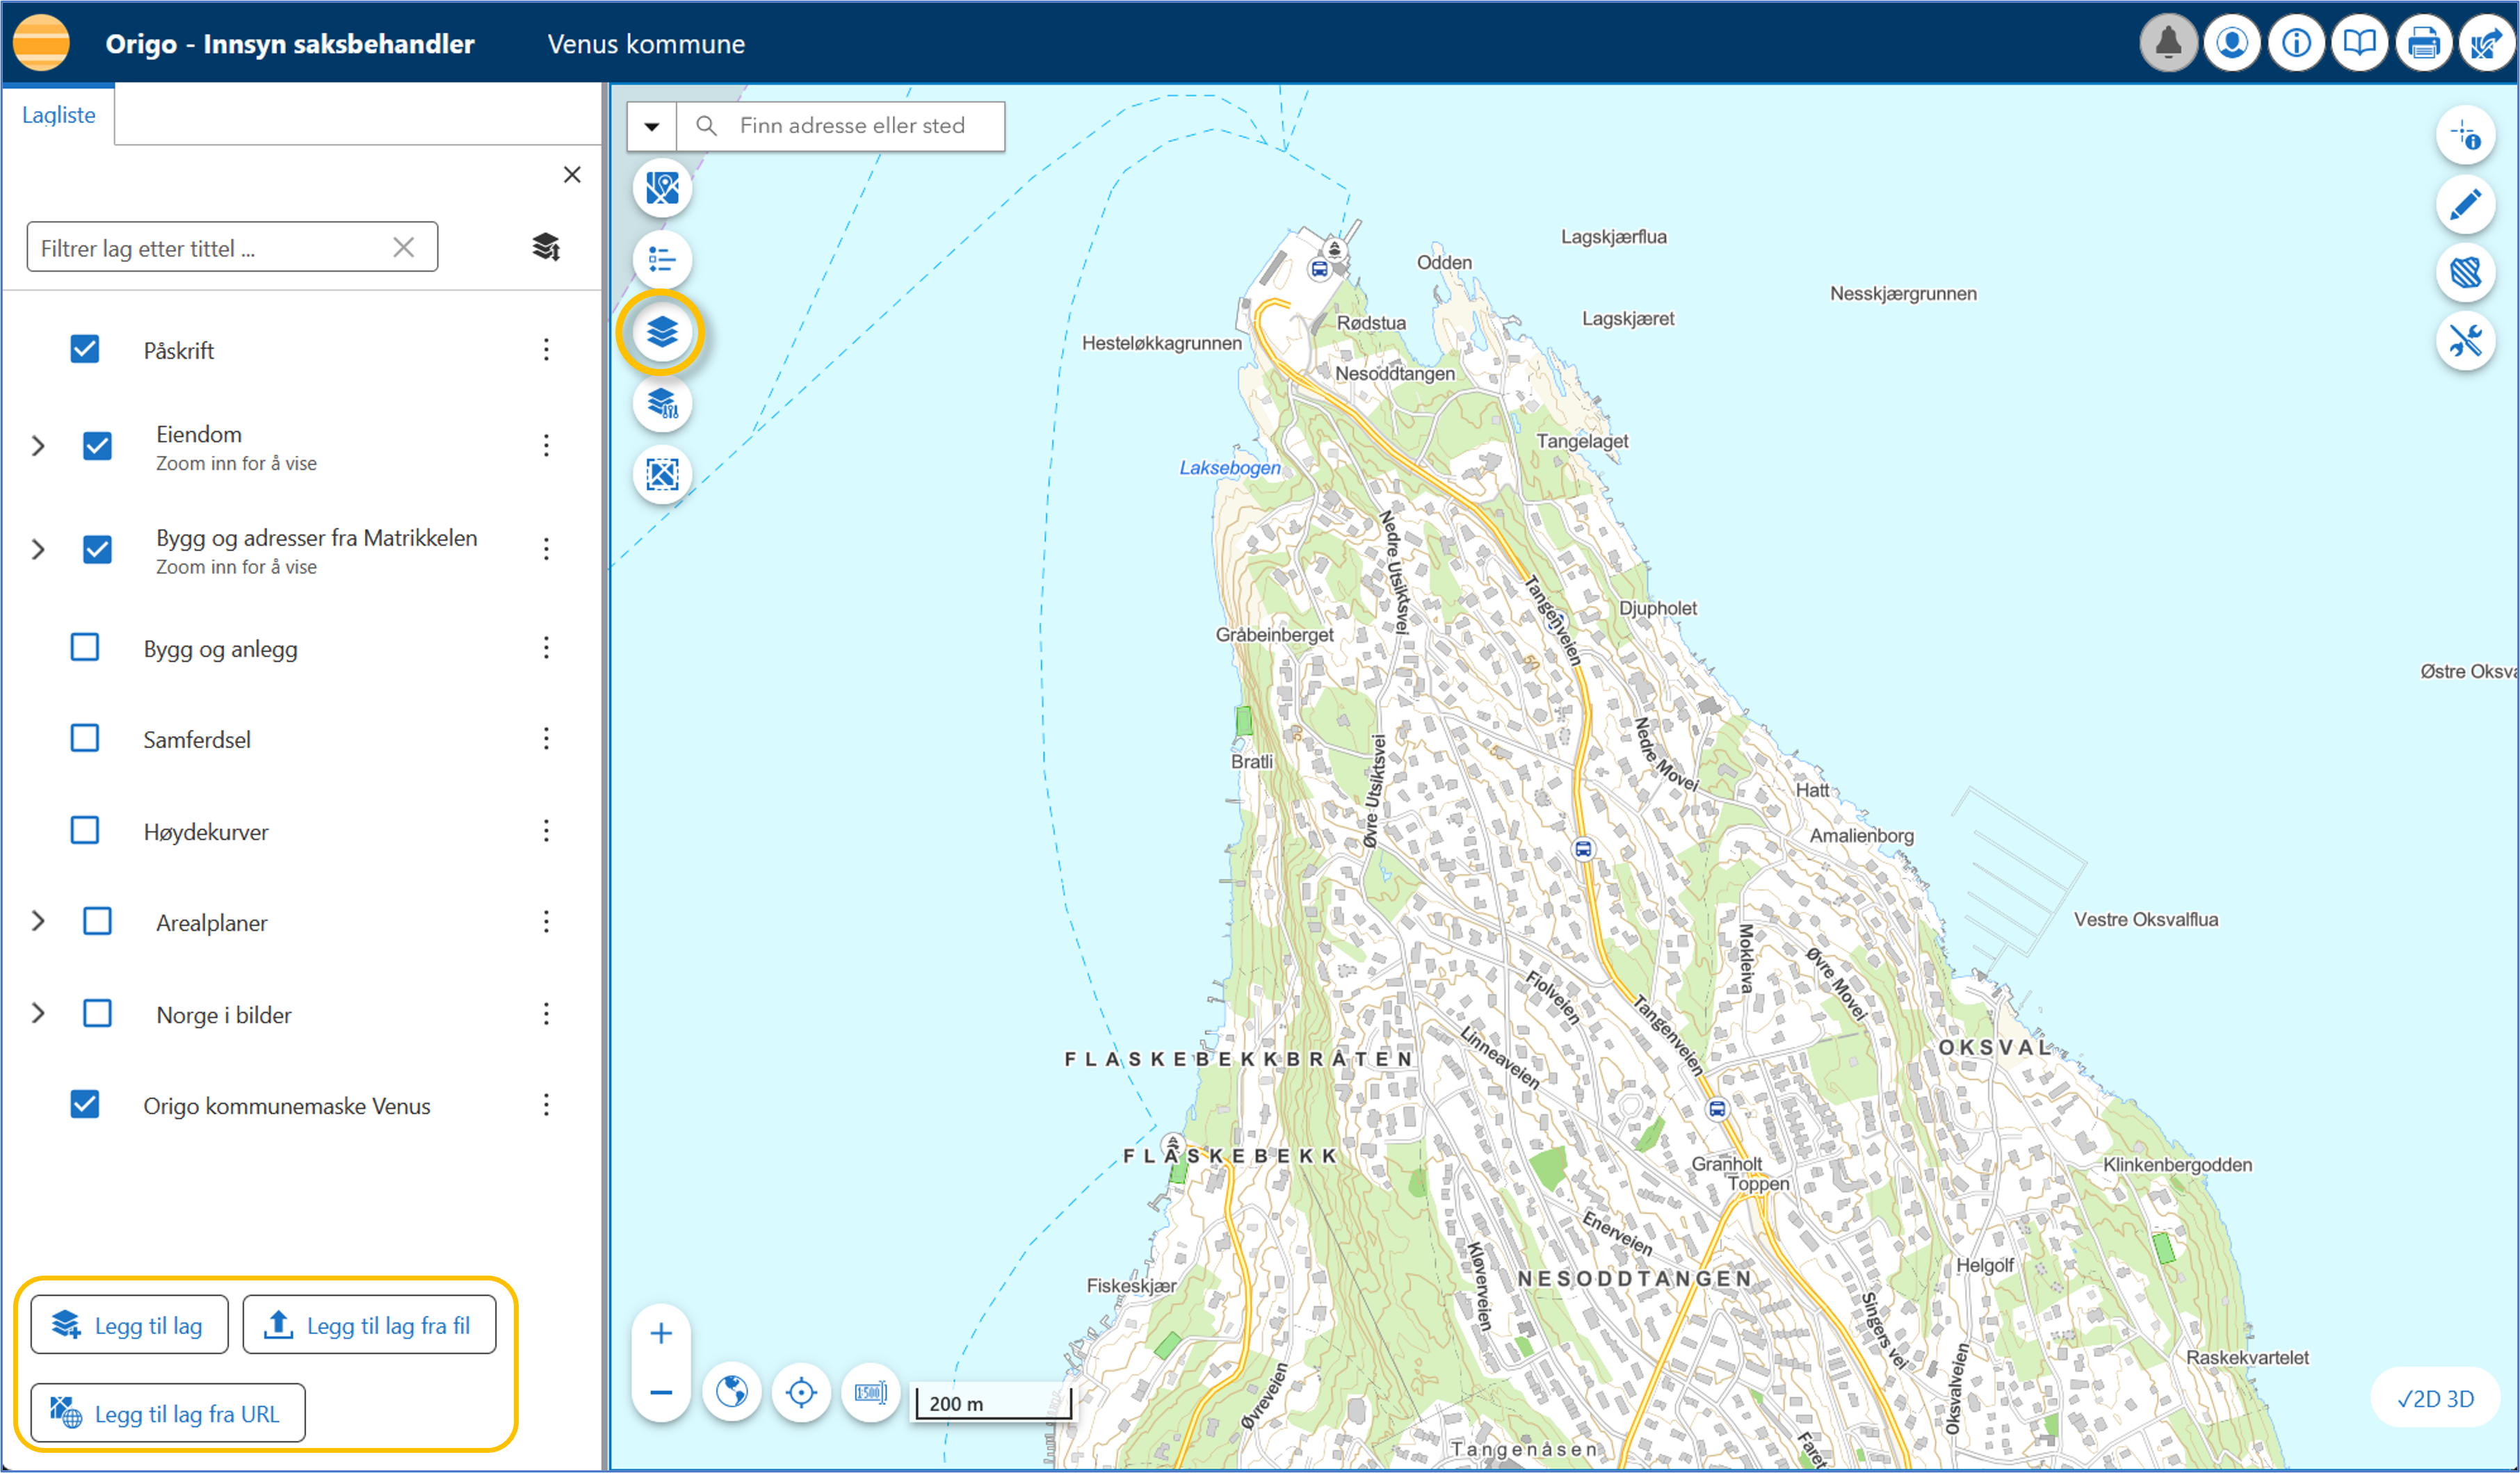Expand the Eiendom layer group

coord(38,446)
